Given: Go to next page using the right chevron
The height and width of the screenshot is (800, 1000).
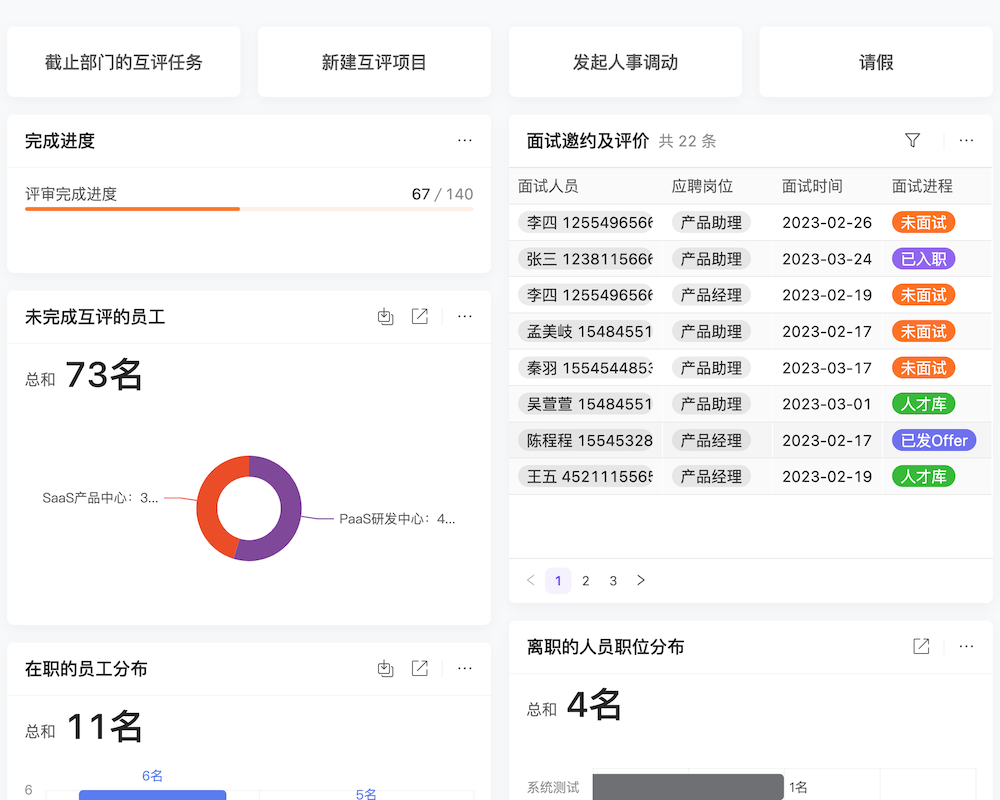Looking at the screenshot, I should tap(641, 580).
